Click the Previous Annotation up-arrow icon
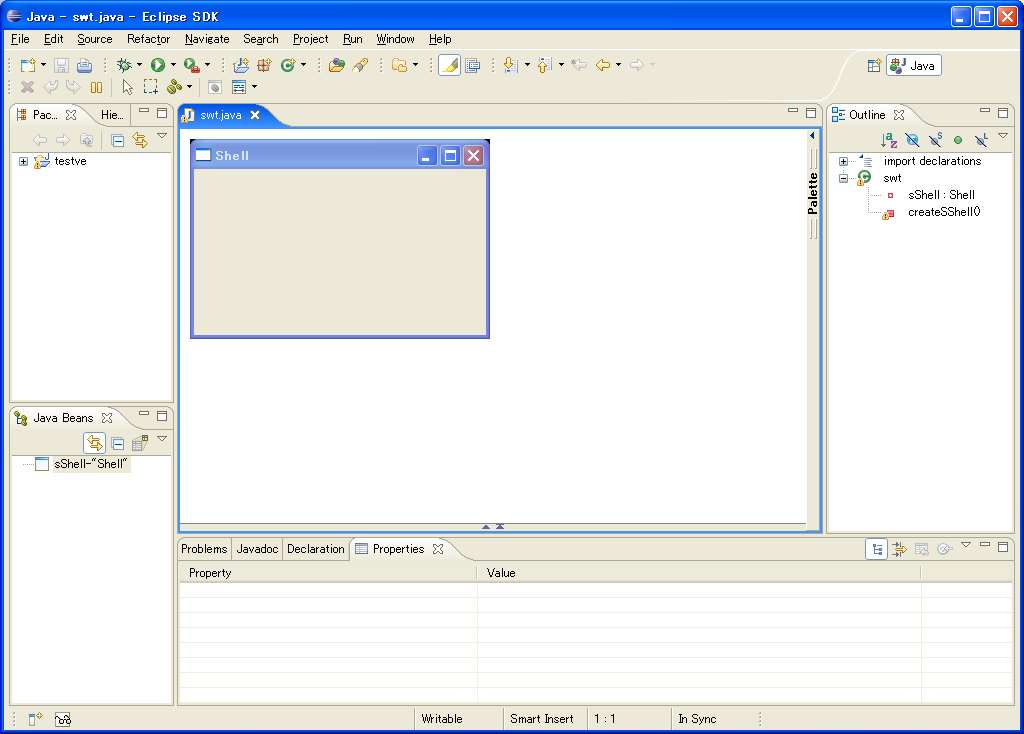 coord(545,65)
